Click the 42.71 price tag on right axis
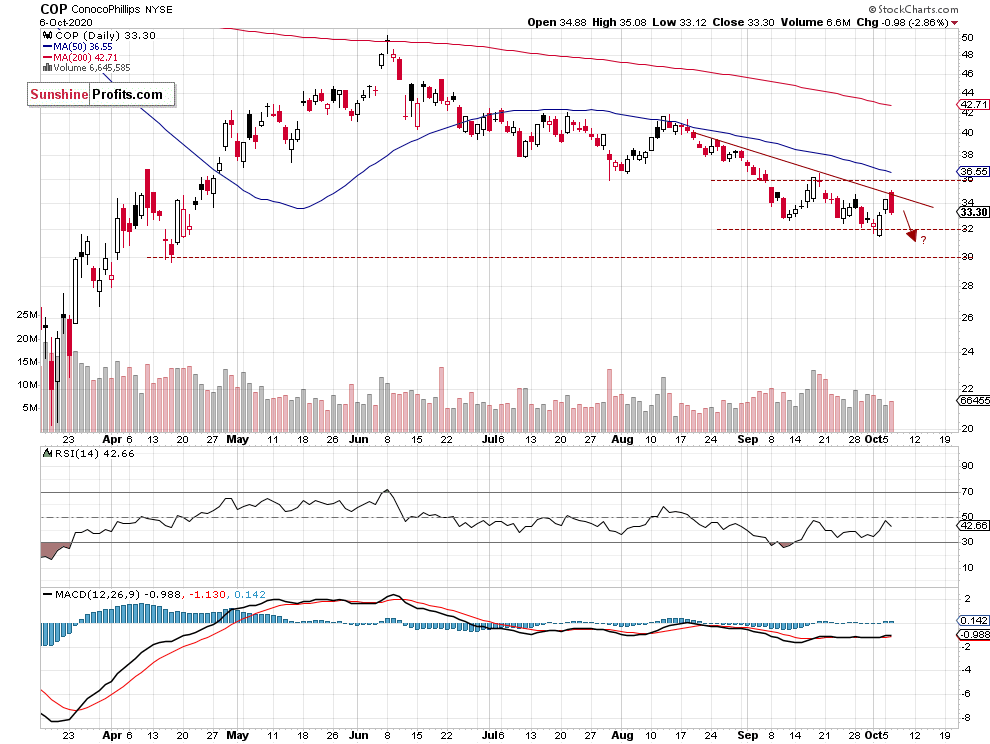 coord(974,104)
